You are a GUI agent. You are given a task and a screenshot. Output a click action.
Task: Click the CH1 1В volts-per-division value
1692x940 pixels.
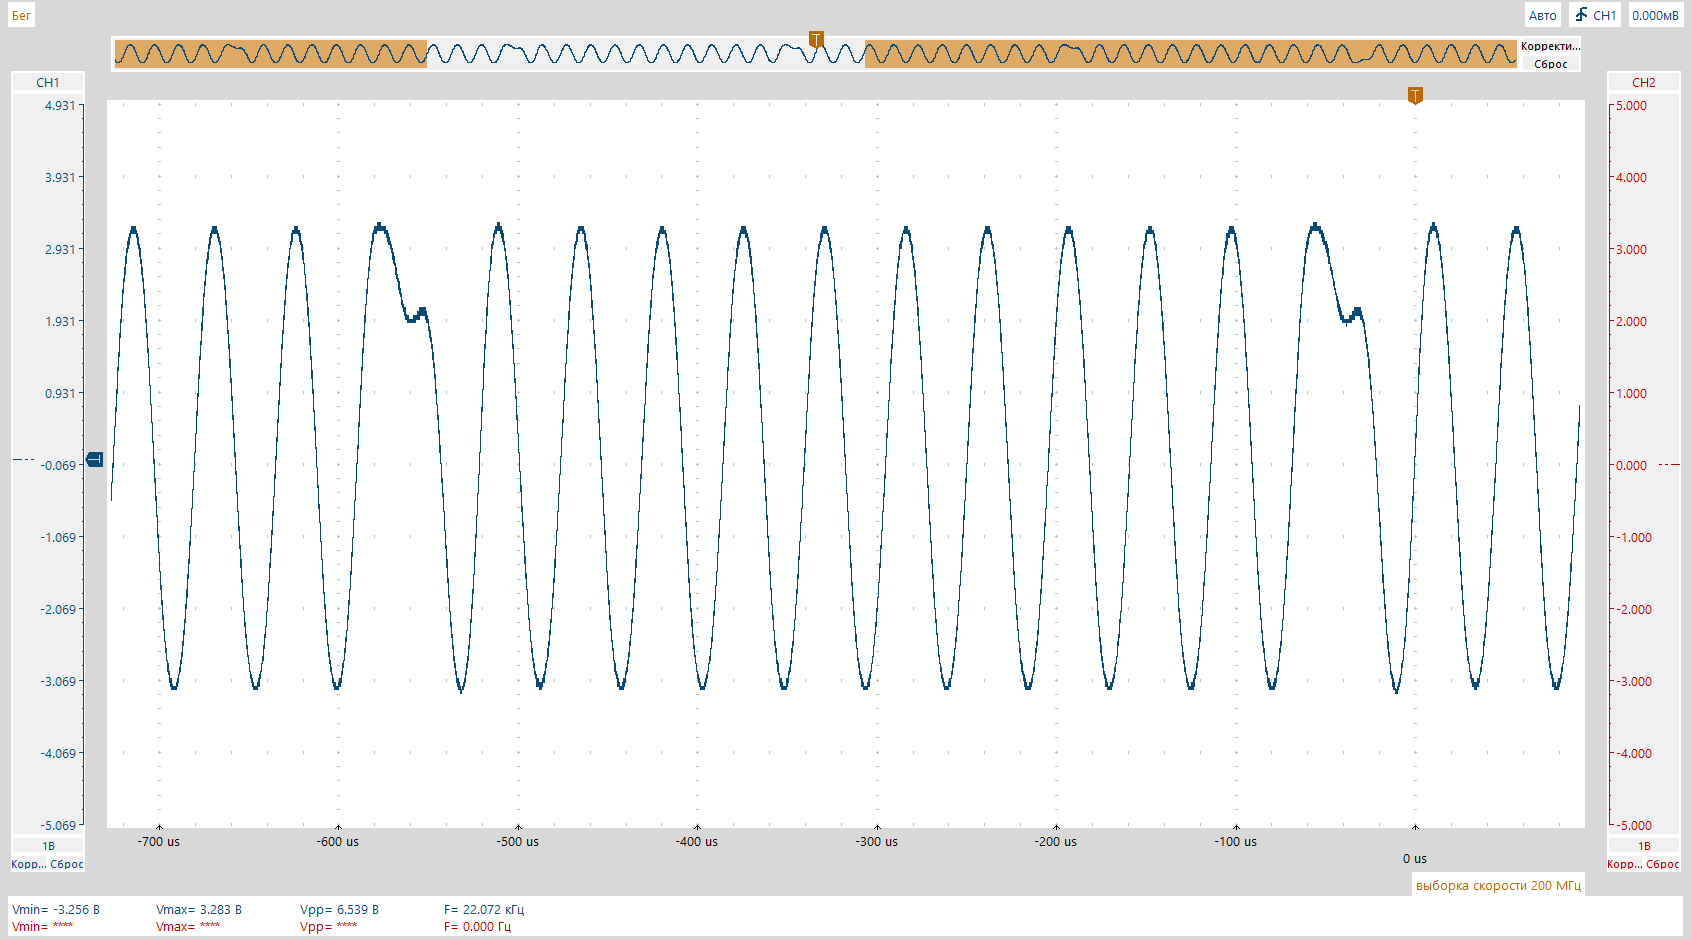(48, 846)
